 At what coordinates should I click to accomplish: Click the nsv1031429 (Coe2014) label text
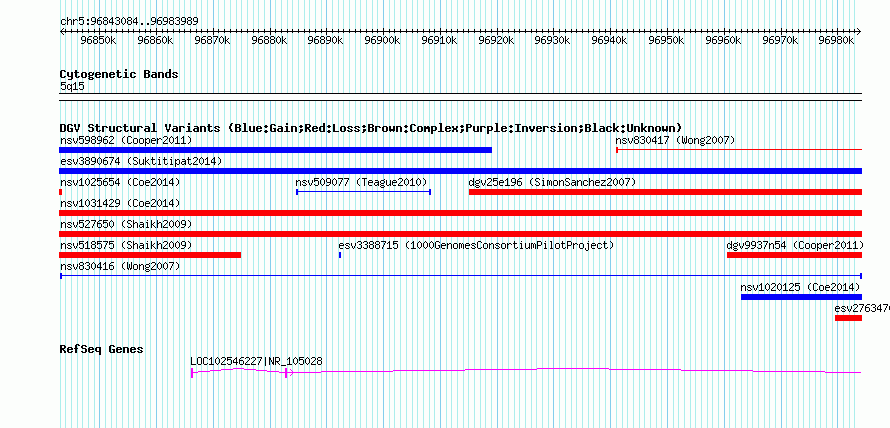pyautogui.click(x=120, y=203)
